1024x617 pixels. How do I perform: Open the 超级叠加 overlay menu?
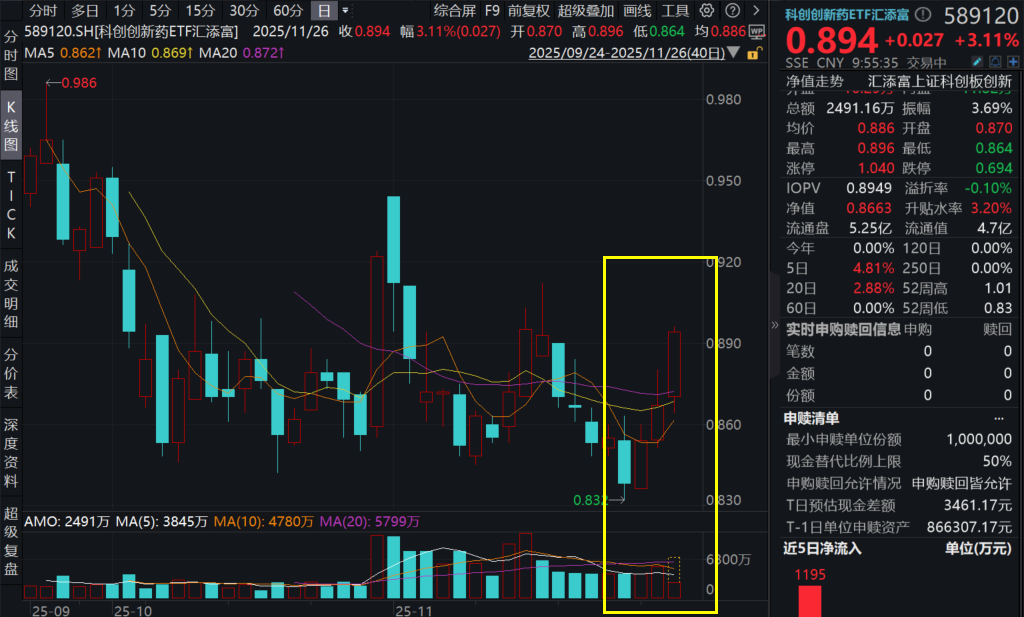586,10
